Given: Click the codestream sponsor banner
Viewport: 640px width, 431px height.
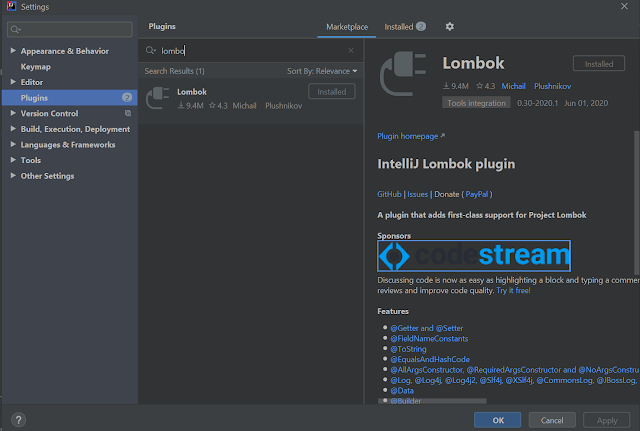Looking at the screenshot, I should 474,256.
